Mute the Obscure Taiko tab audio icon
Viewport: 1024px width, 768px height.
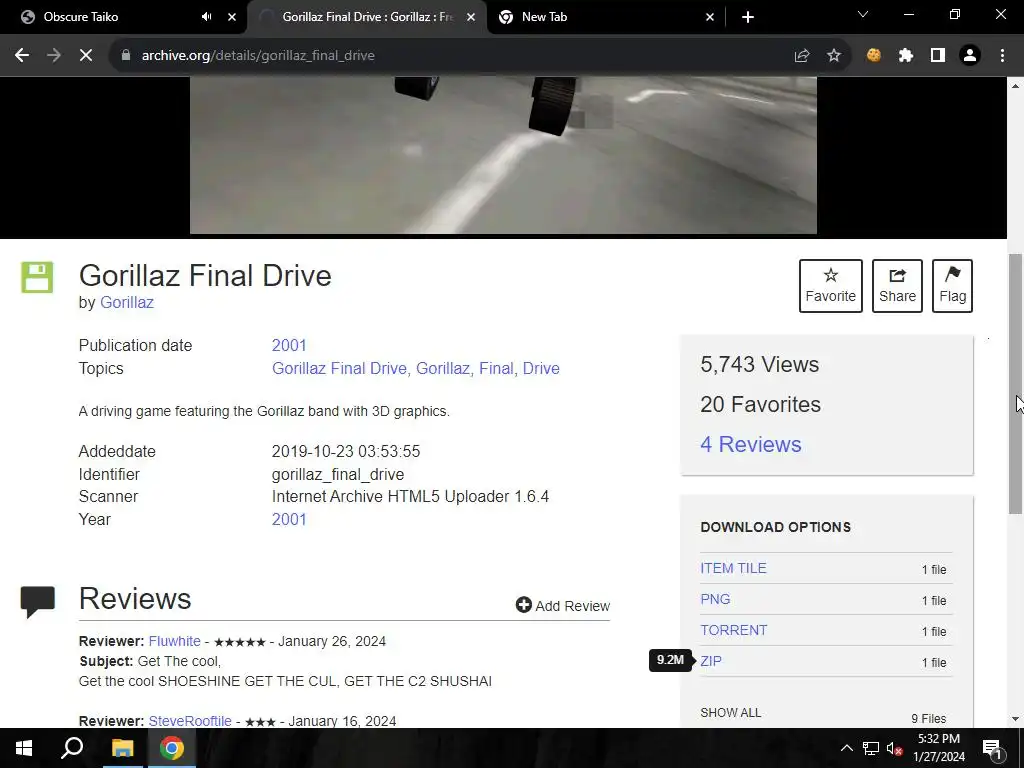pyautogui.click(x=206, y=17)
